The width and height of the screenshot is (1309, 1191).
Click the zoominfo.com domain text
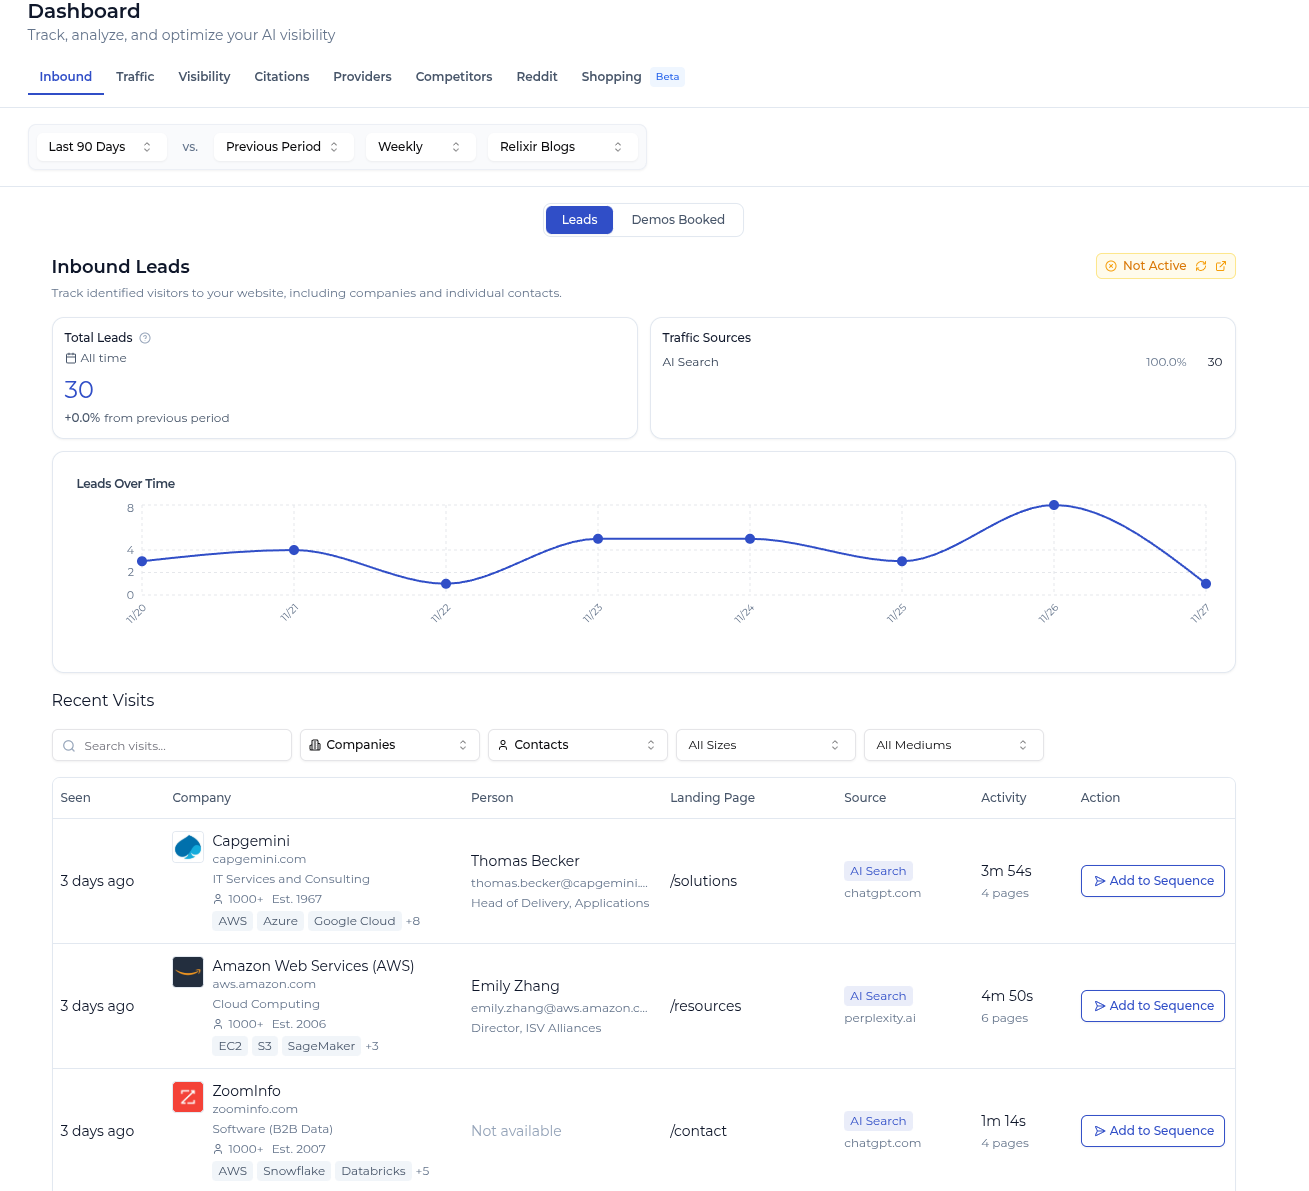(x=255, y=1109)
